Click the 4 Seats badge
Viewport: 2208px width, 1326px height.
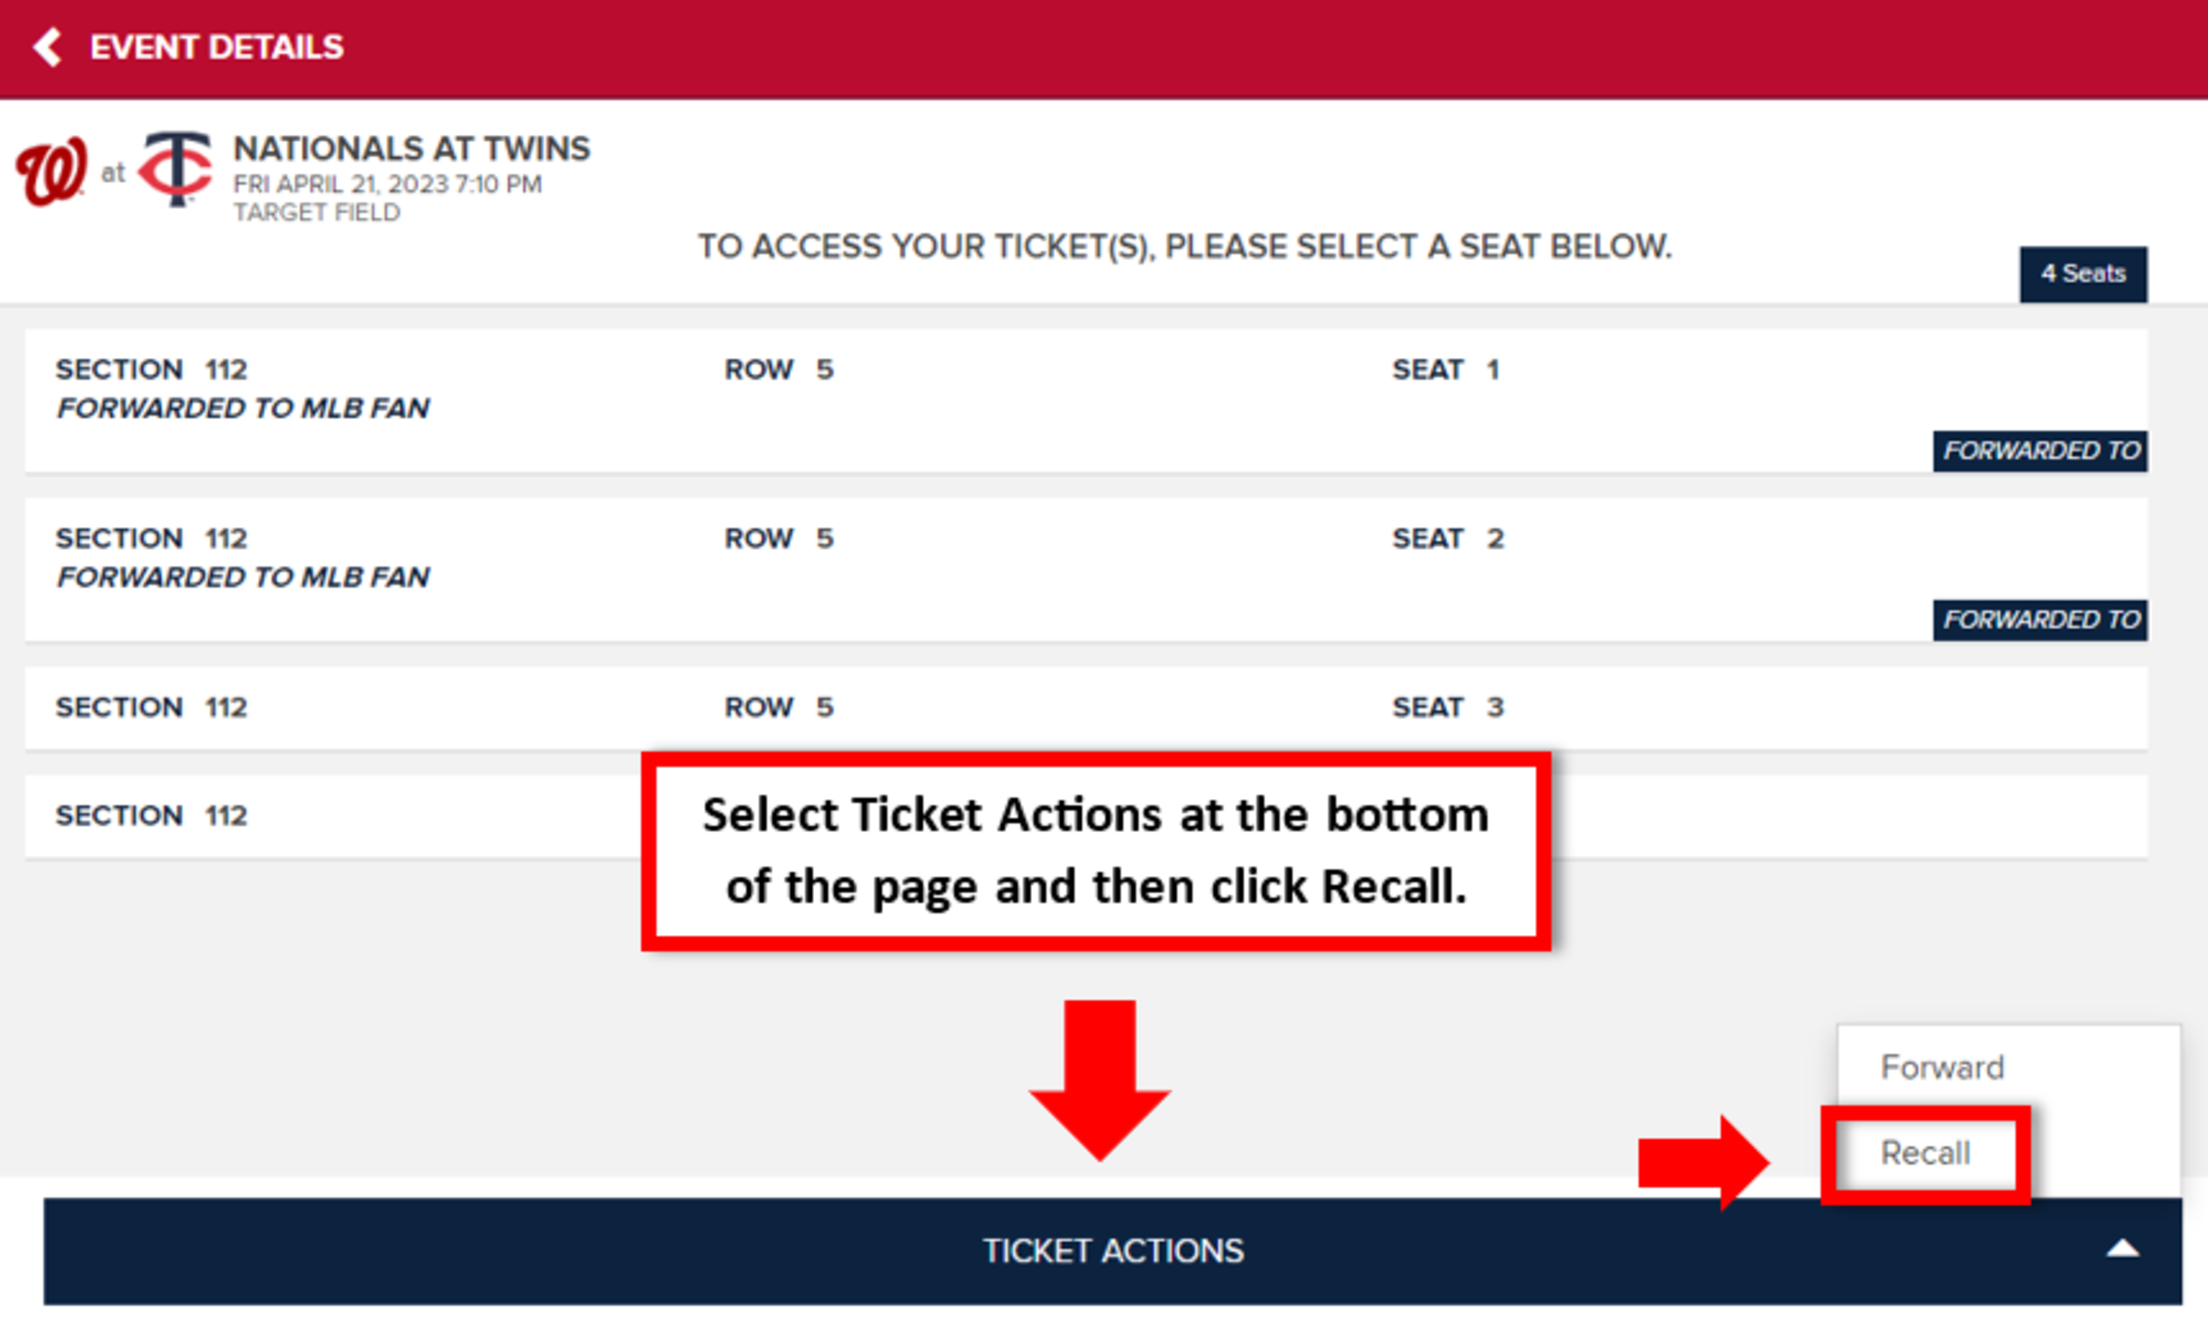[2083, 273]
